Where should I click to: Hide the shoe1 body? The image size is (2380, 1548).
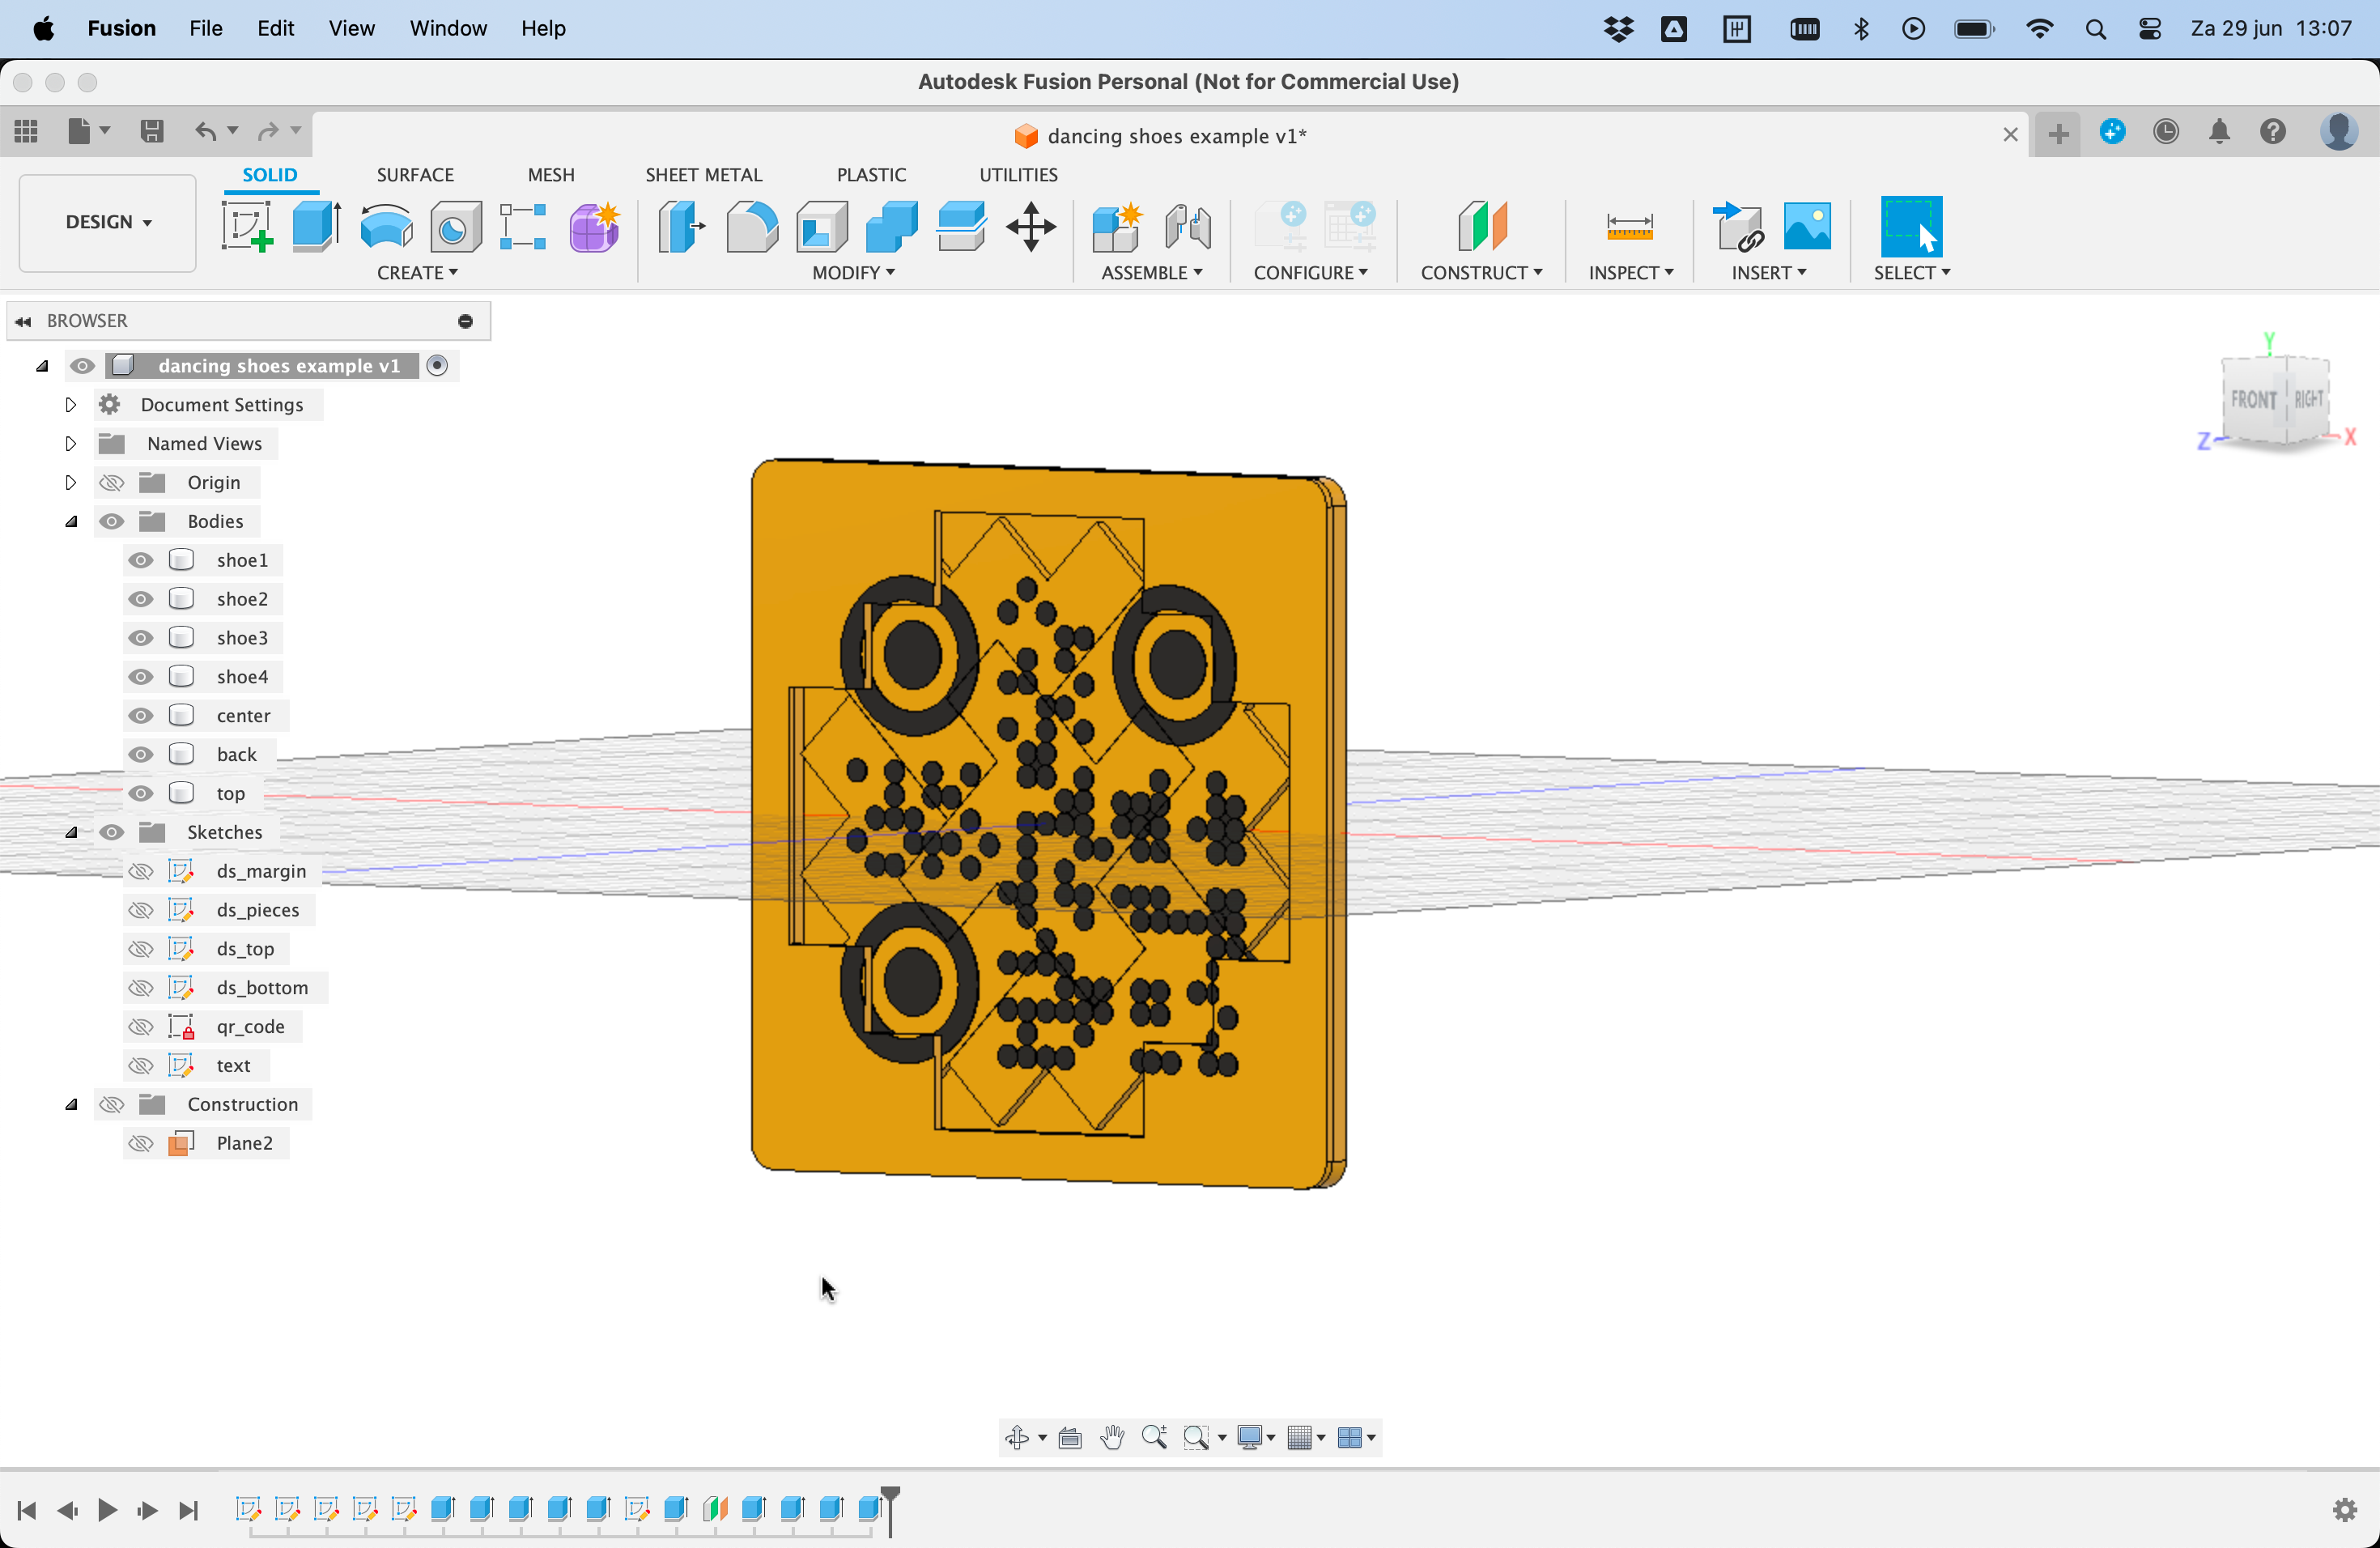coord(141,560)
